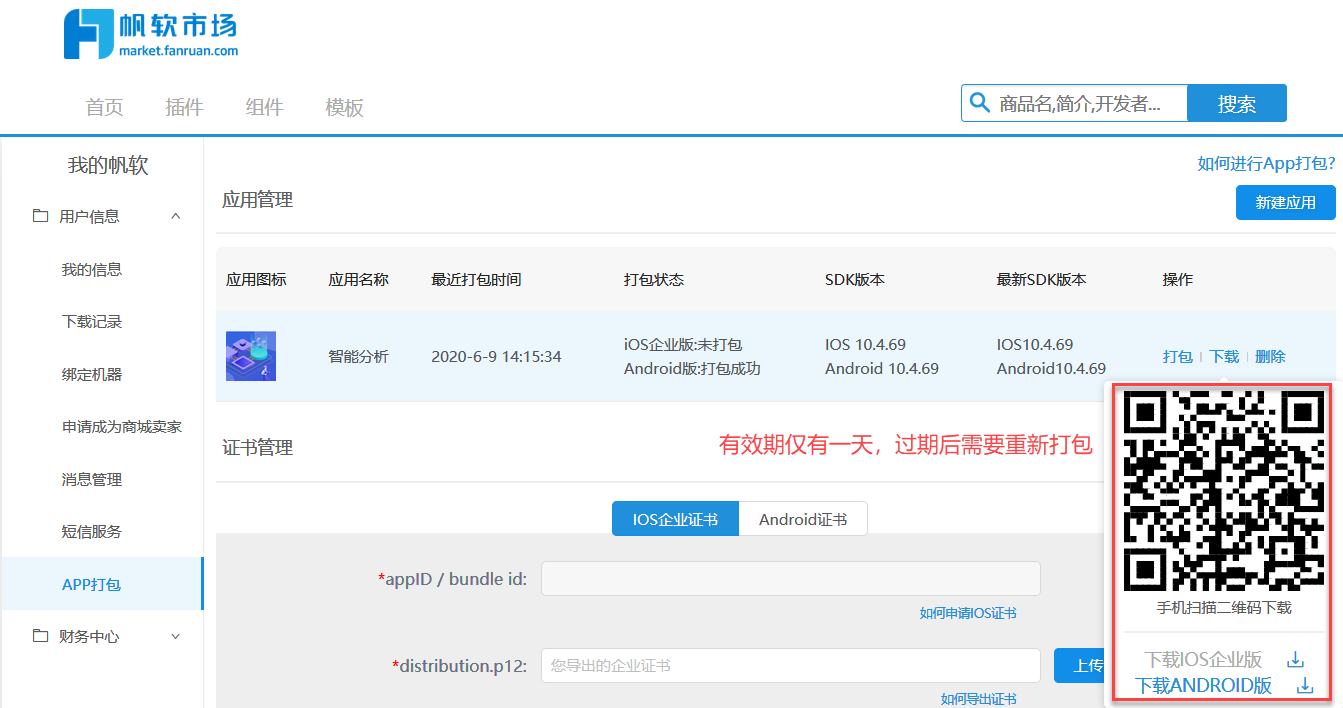This screenshot has width=1343, height=708.
Task: Click the 应用管理 section heading
Action: click(x=258, y=199)
